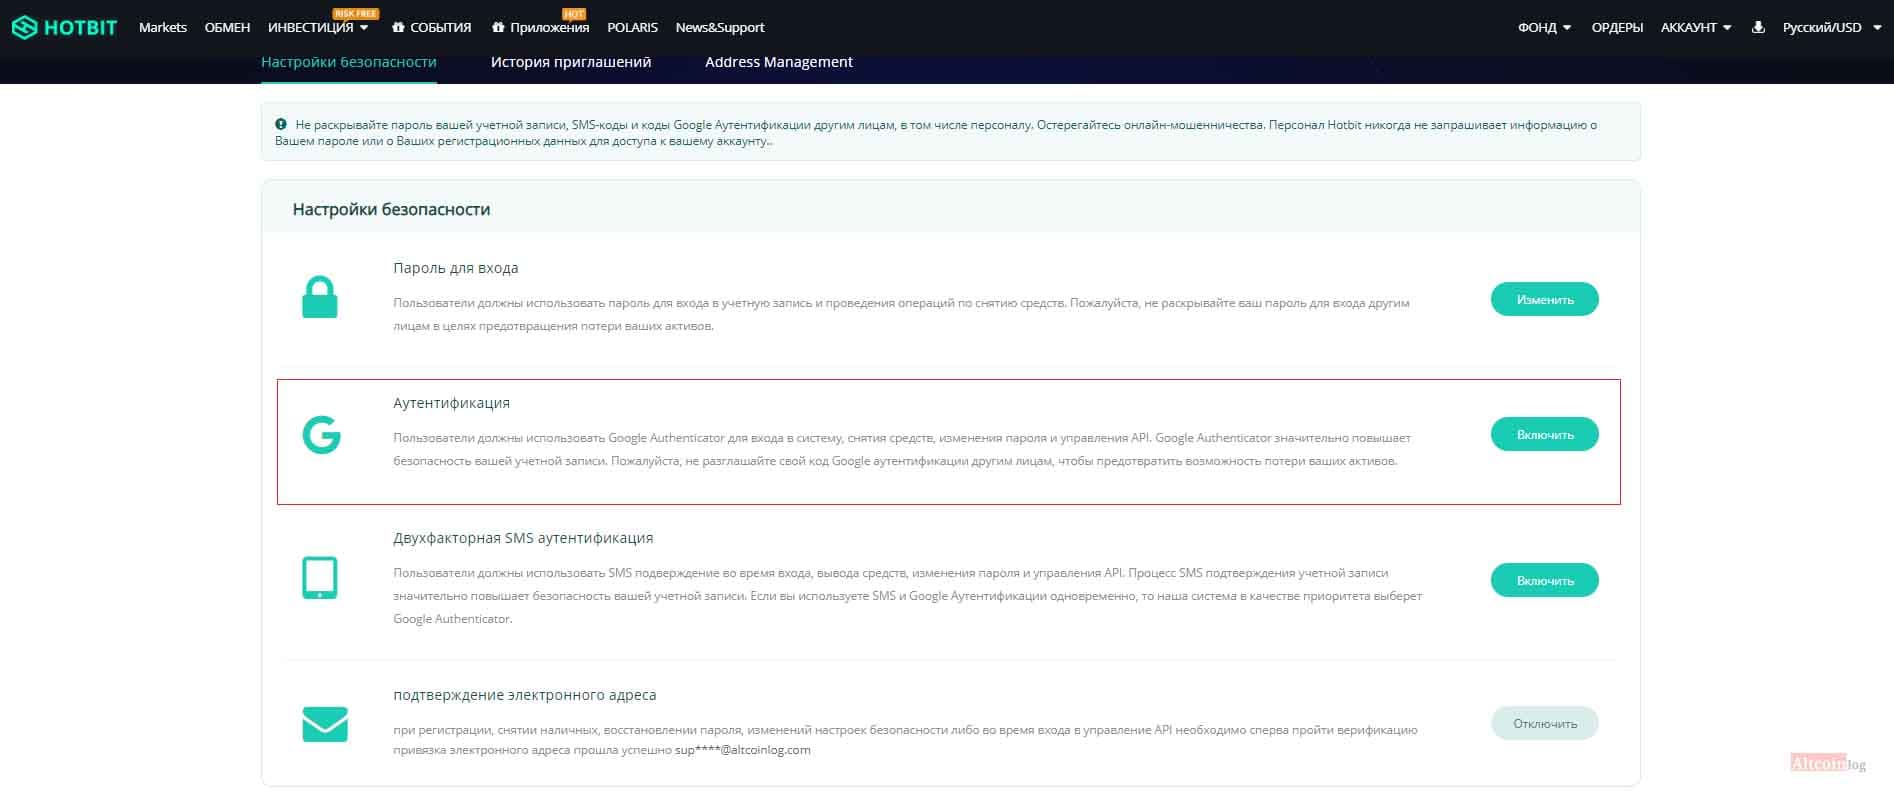This screenshot has height=796, width=1894.
Task: Click Включить for Google Аутентификация
Action: click(x=1544, y=434)
